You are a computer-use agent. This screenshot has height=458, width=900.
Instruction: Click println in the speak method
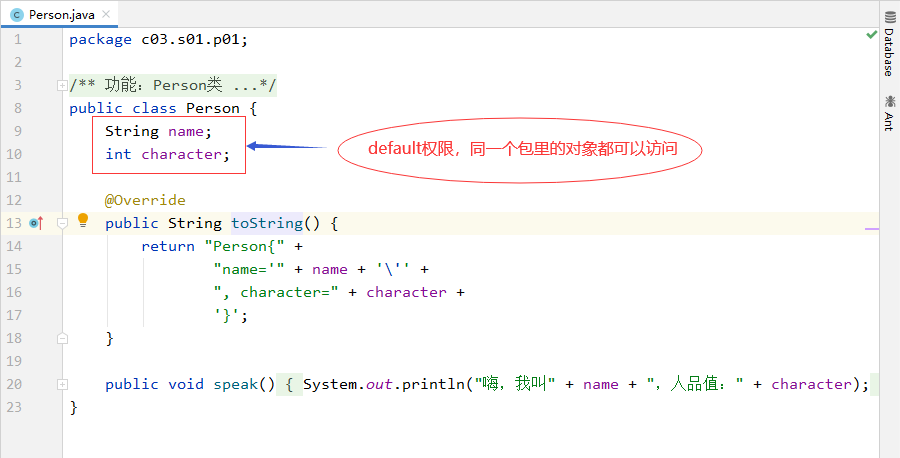pyautogui.click(x=433, y=385)
